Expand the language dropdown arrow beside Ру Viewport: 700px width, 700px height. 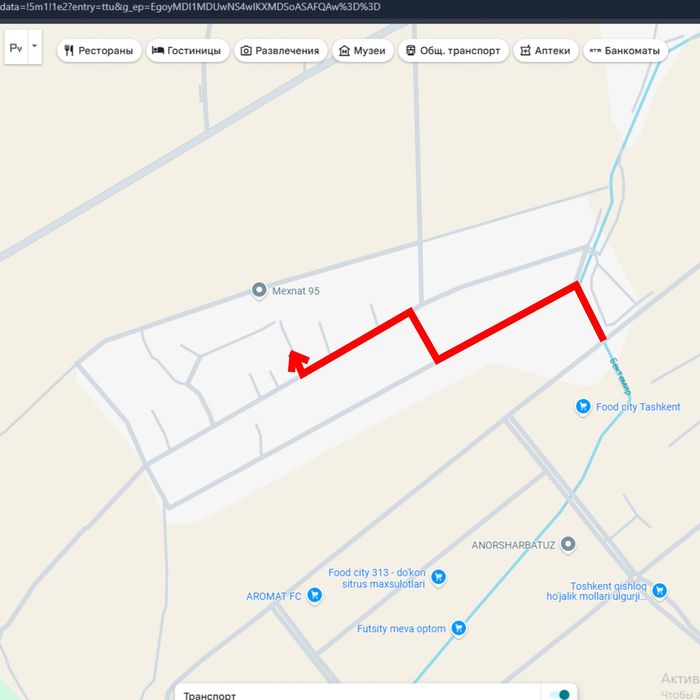[x=35, y=46]
